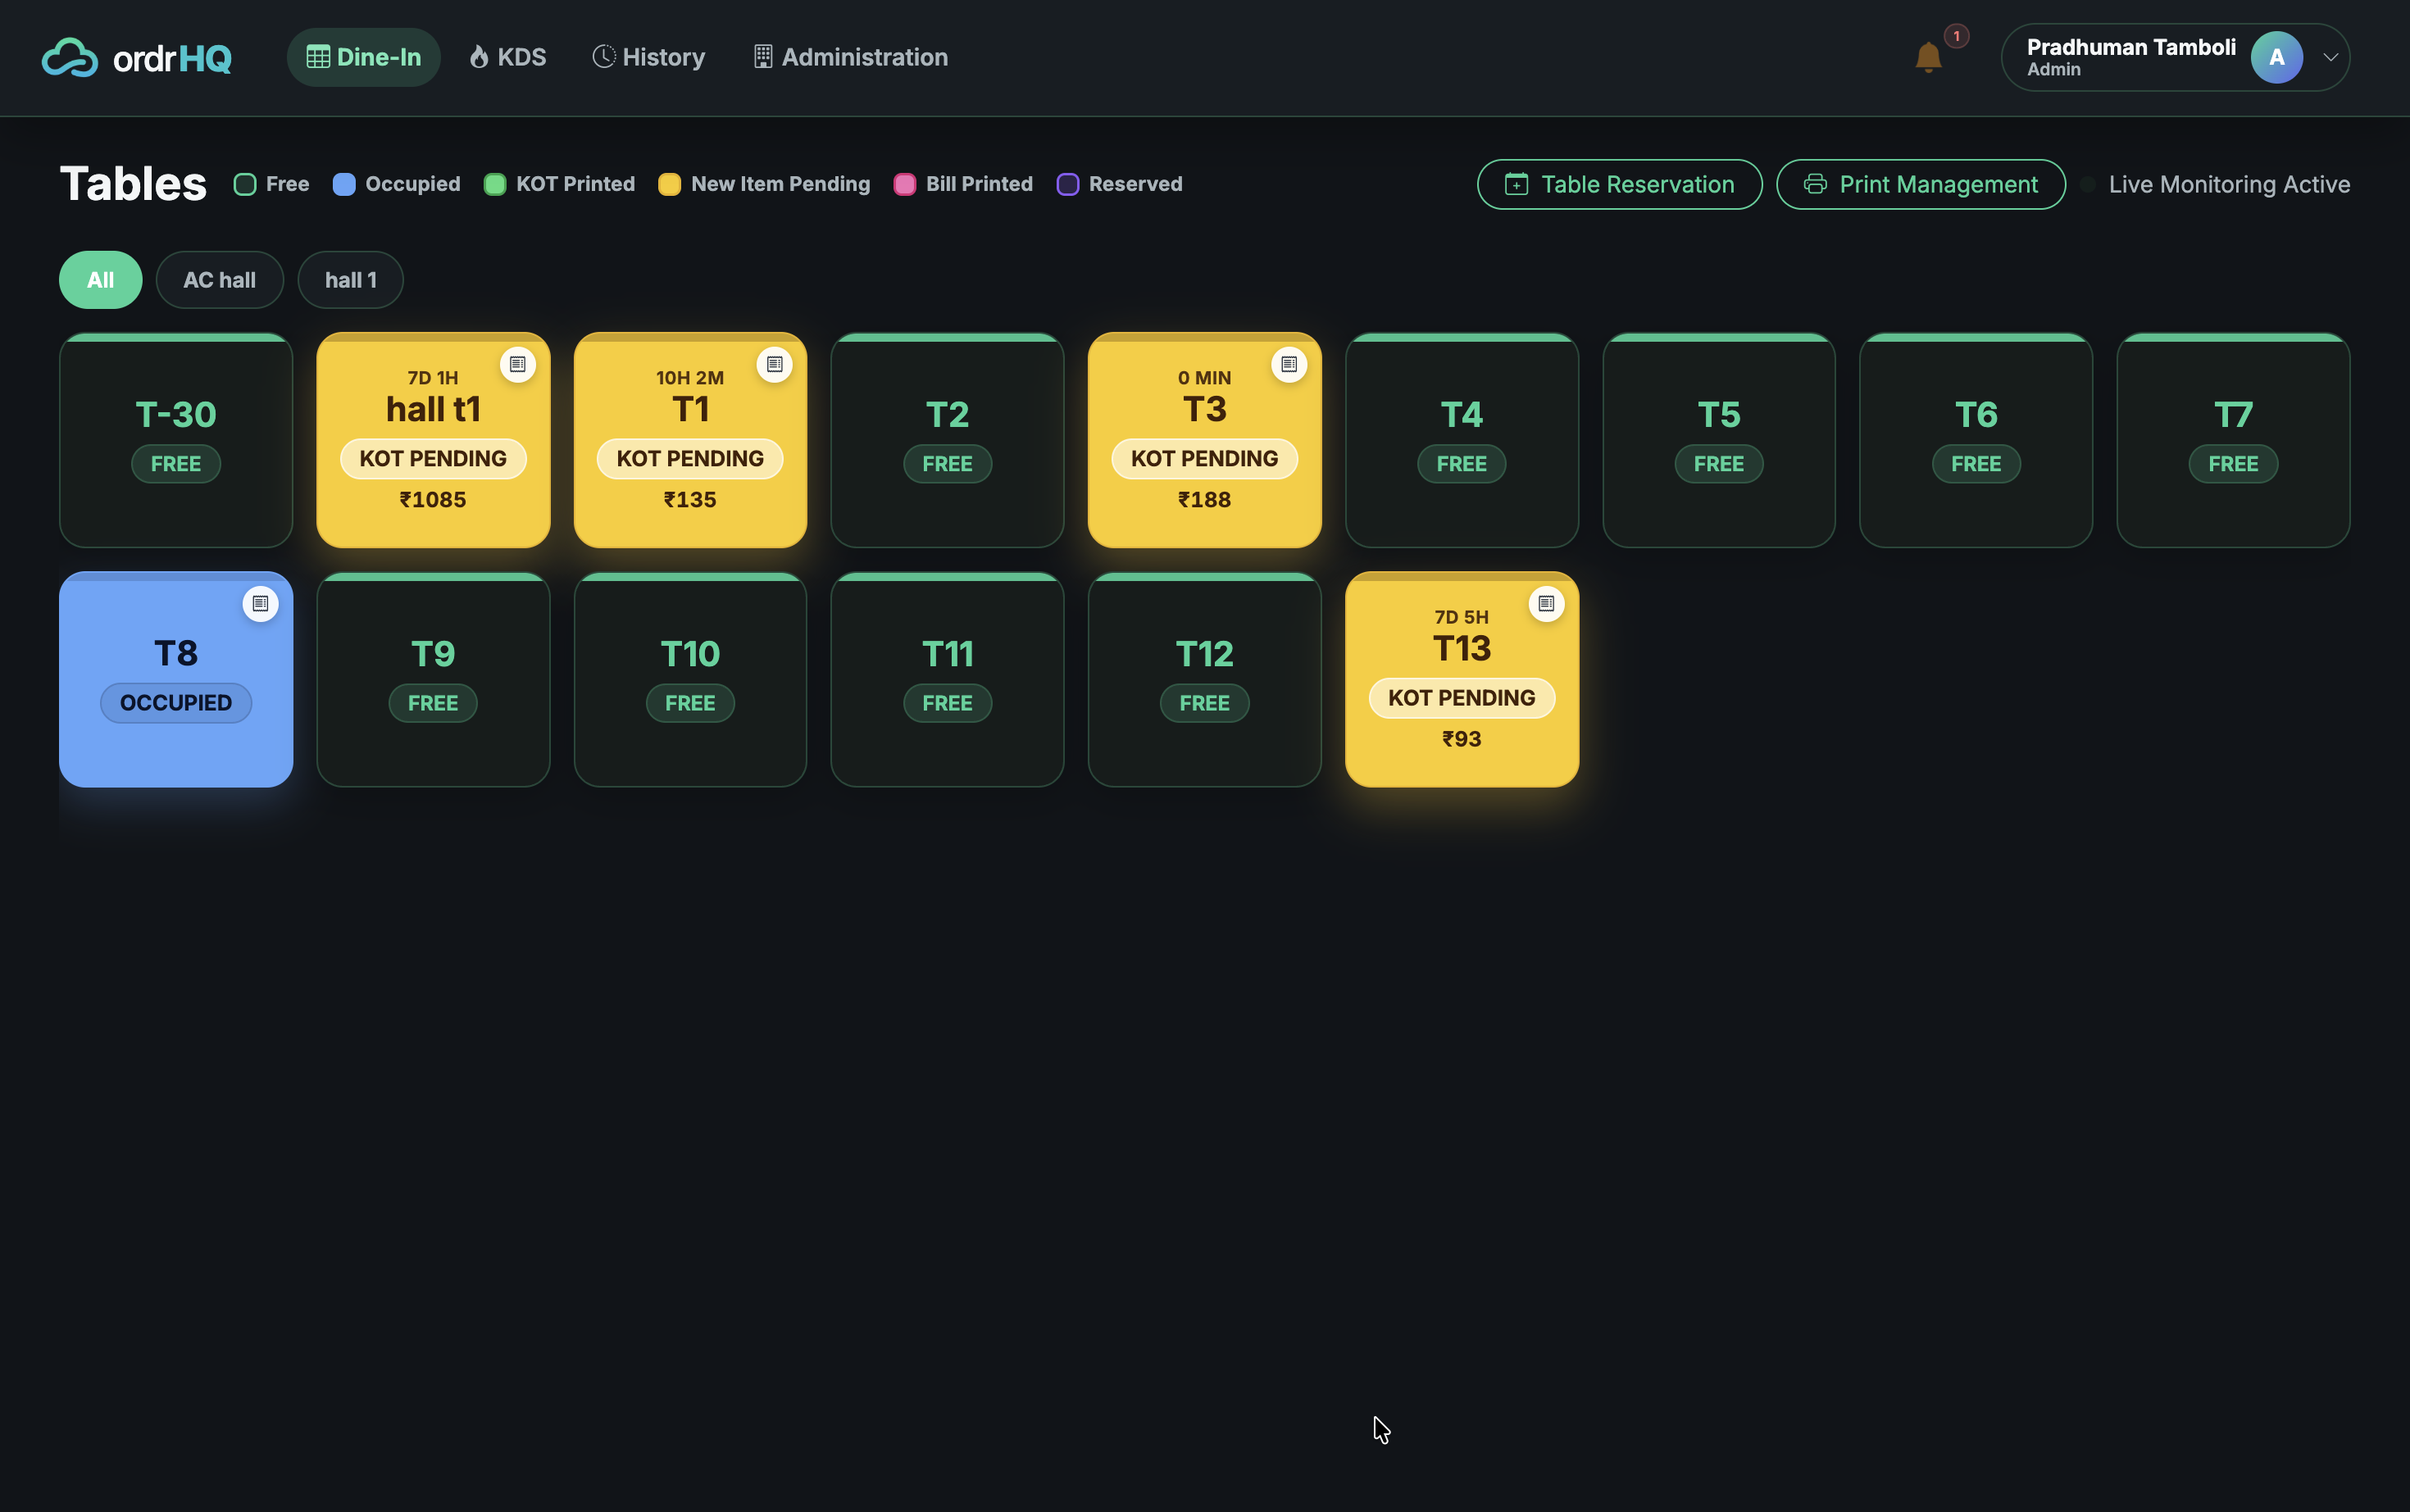Click the KOT PENDING badge on hall t1

[433, 459]
